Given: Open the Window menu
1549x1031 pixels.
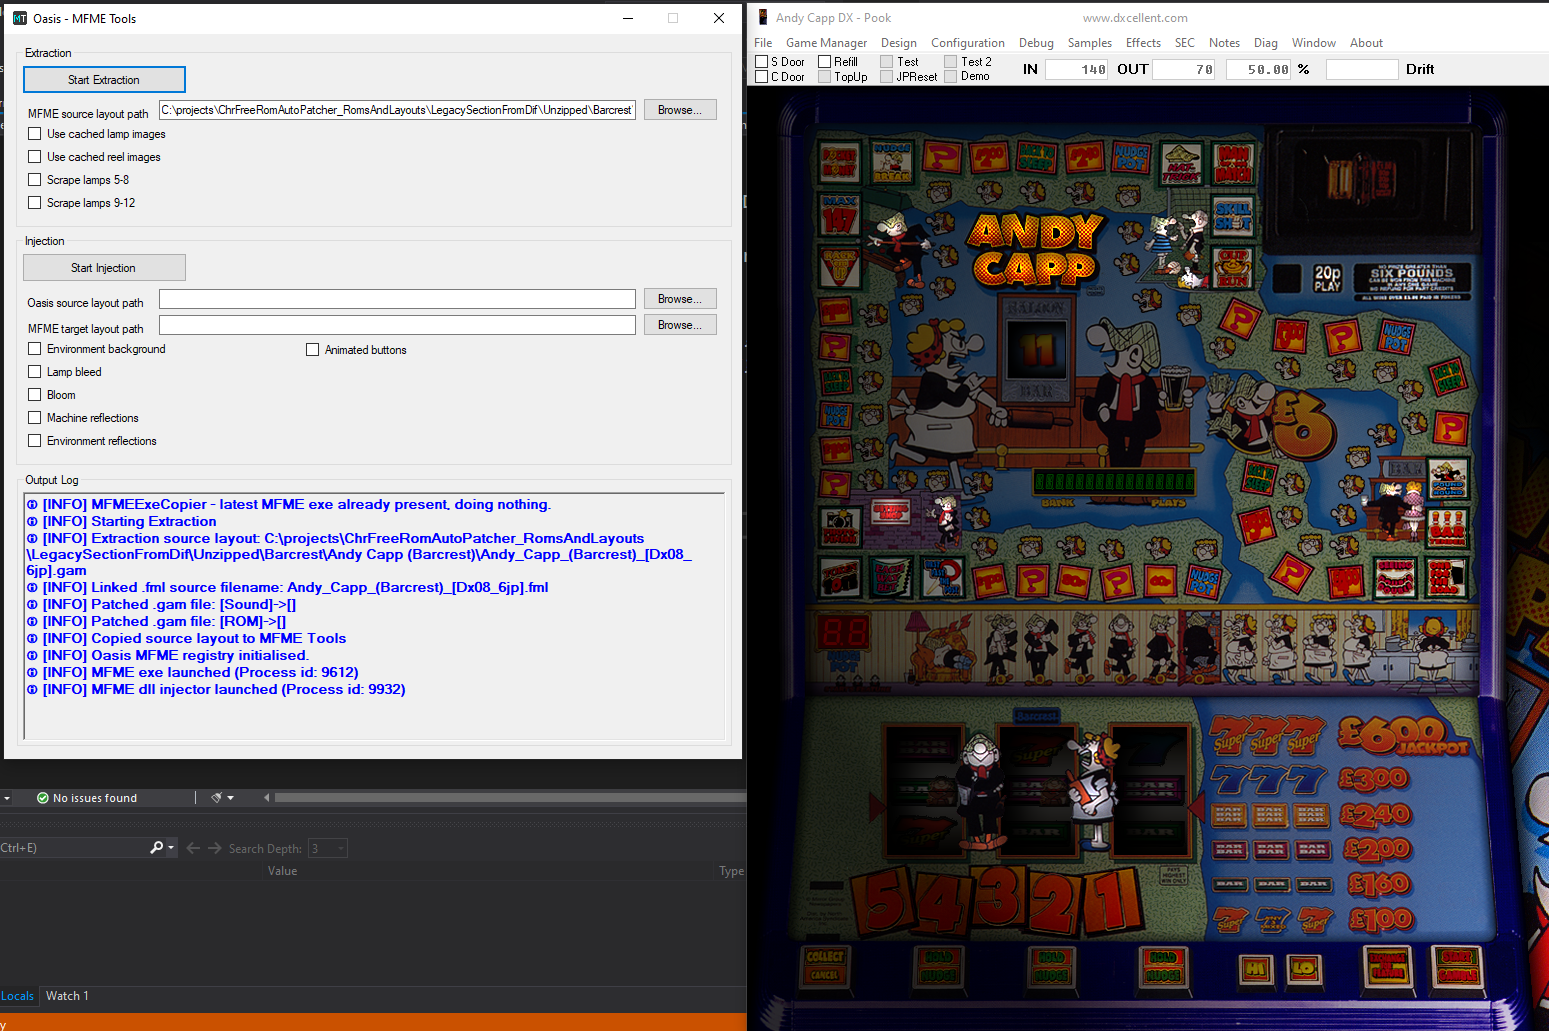Looking at the screenshot, I should pos(1313,43).
